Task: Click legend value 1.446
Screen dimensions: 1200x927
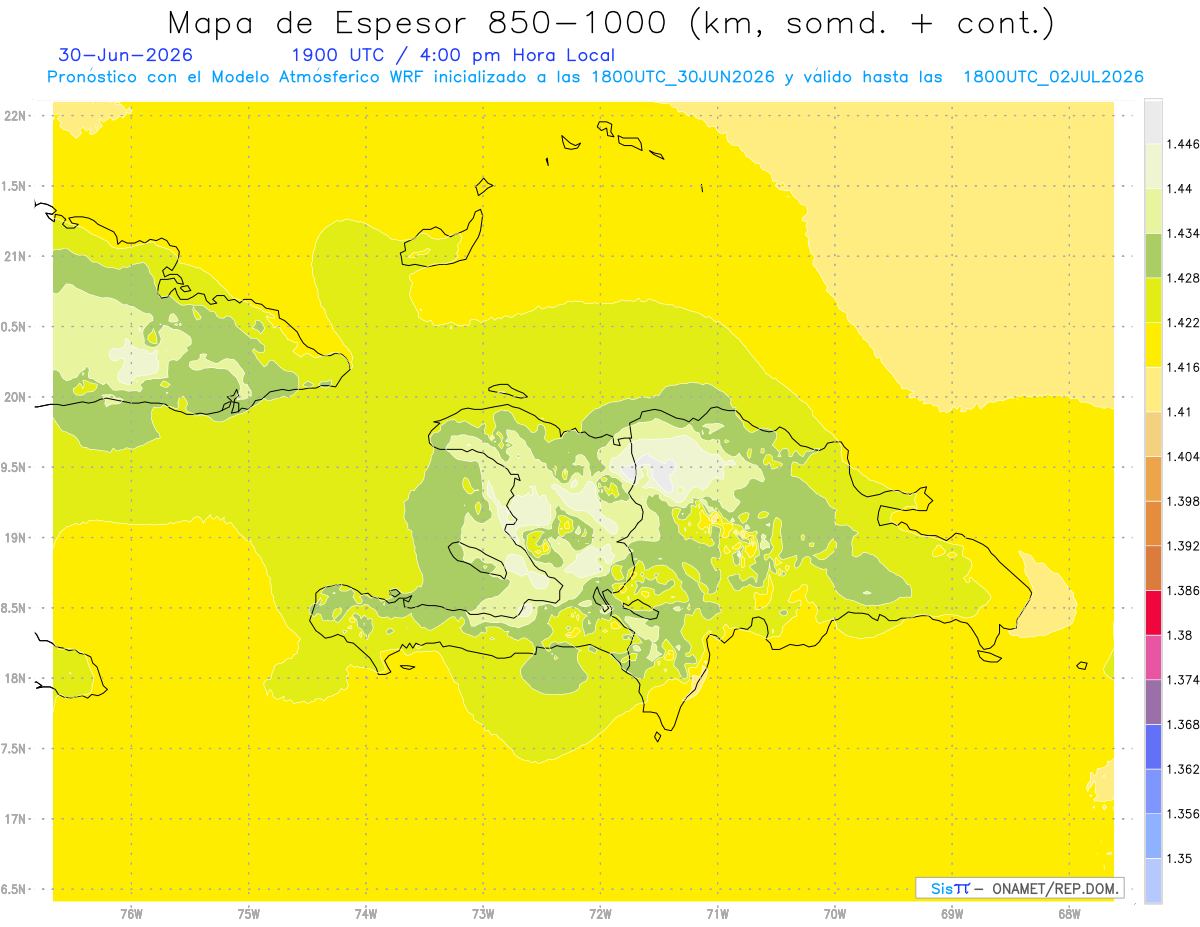Action: (1181, 144)
